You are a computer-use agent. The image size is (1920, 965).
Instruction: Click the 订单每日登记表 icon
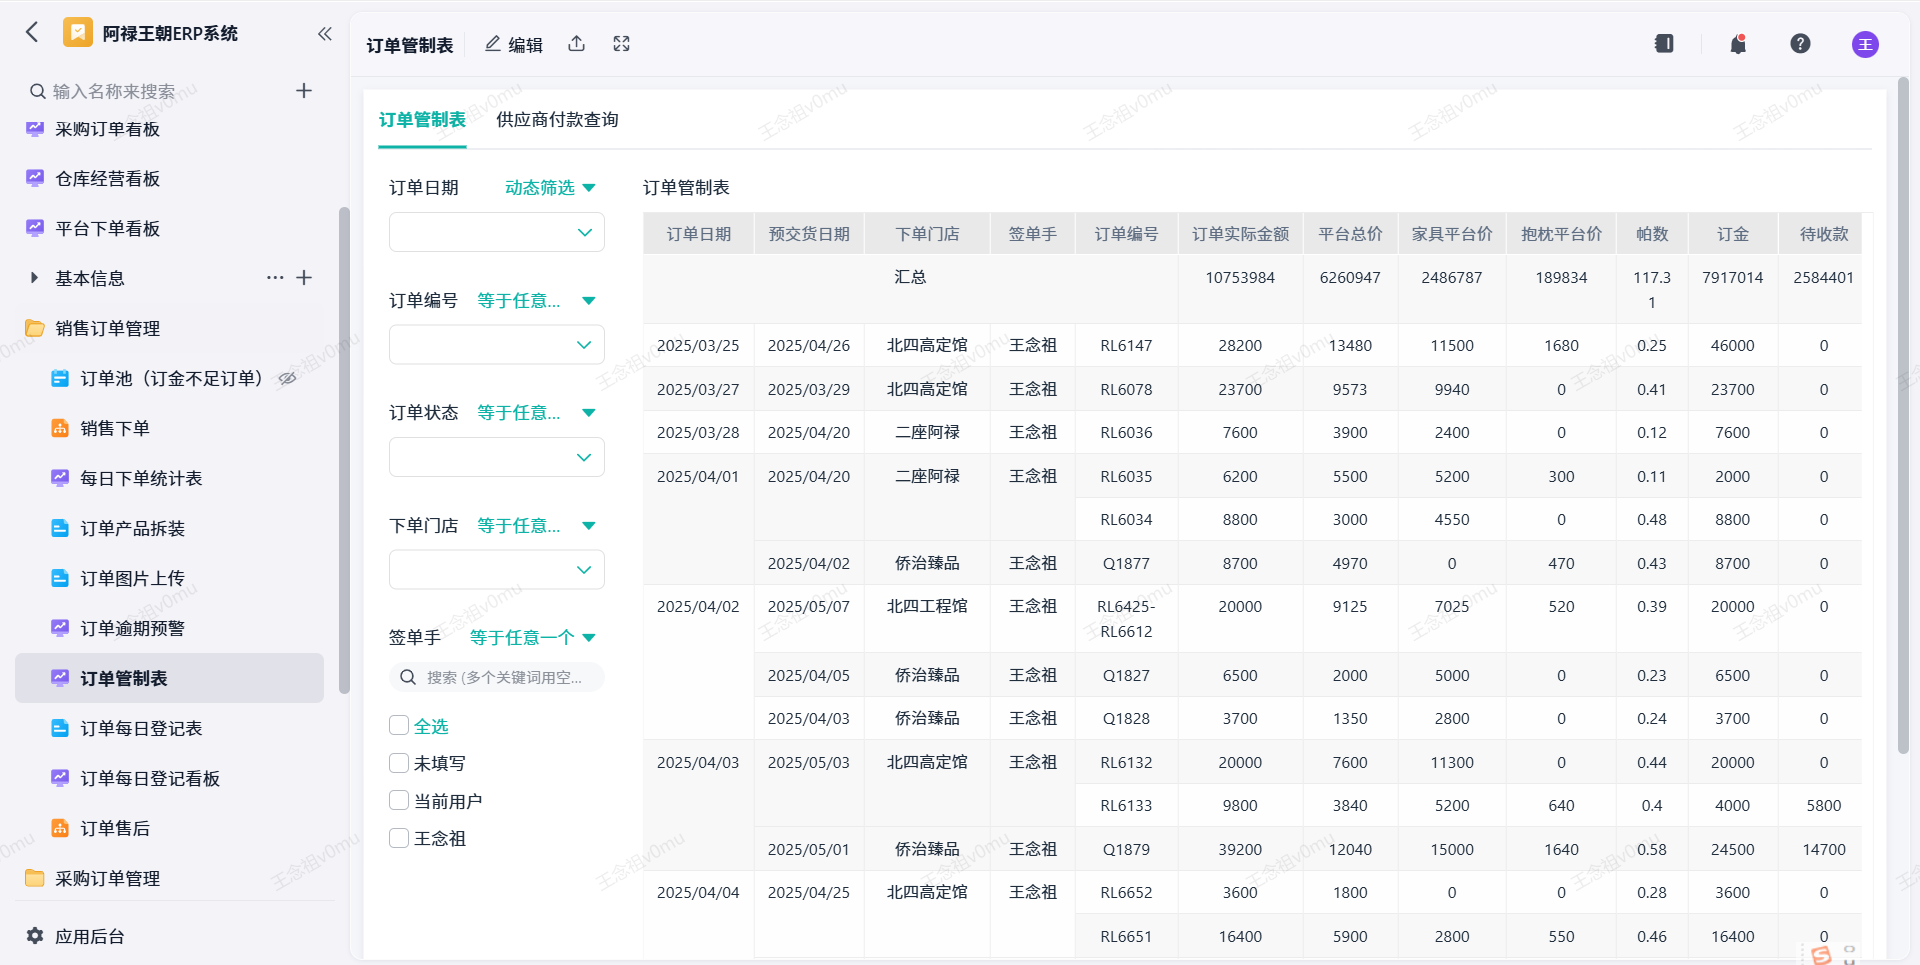click(x=60, y=728)
